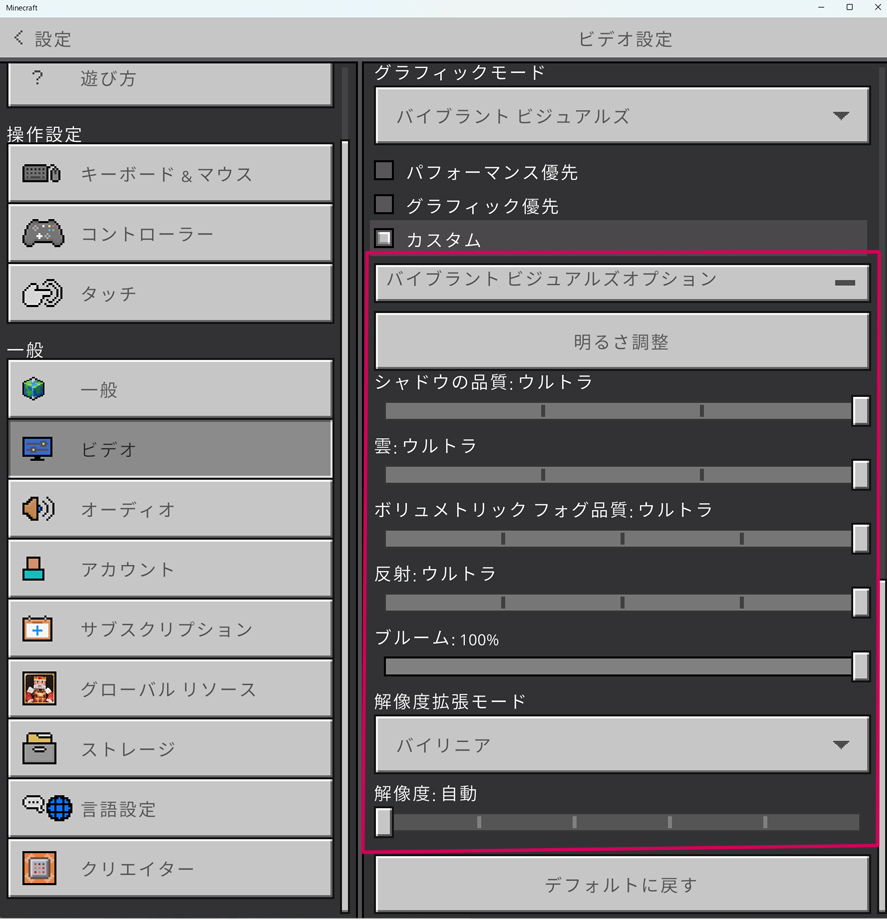This screenshot has width=887, height=920.
Task: Click the globe block icon for 一般
Action: tap(33, 389)
